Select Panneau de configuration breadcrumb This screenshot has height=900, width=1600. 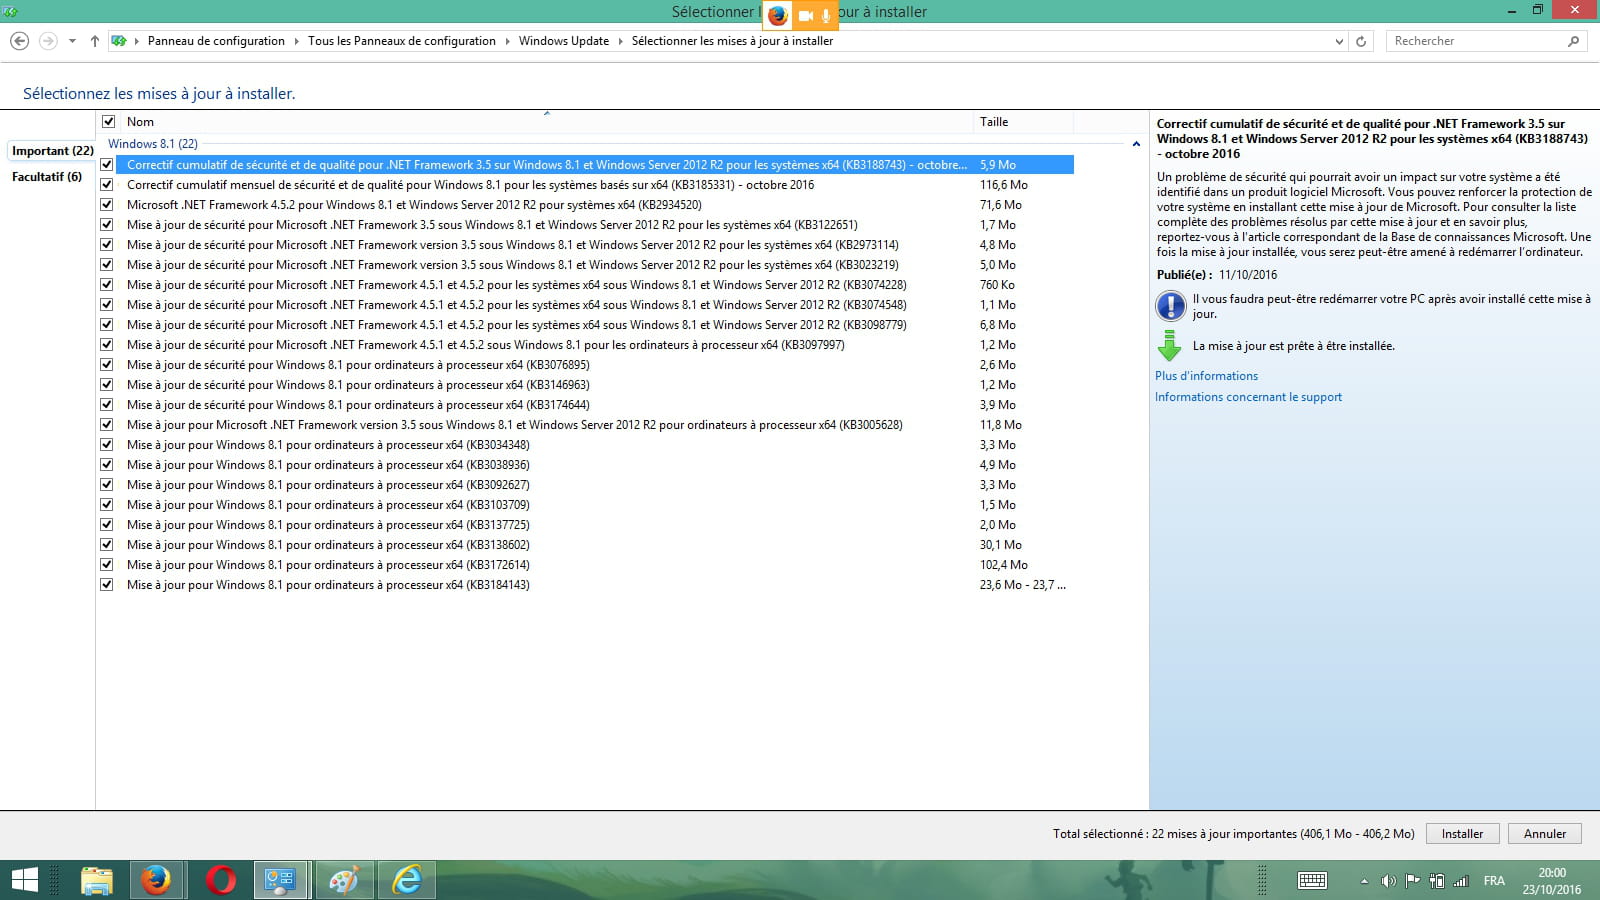coord(216,41)
